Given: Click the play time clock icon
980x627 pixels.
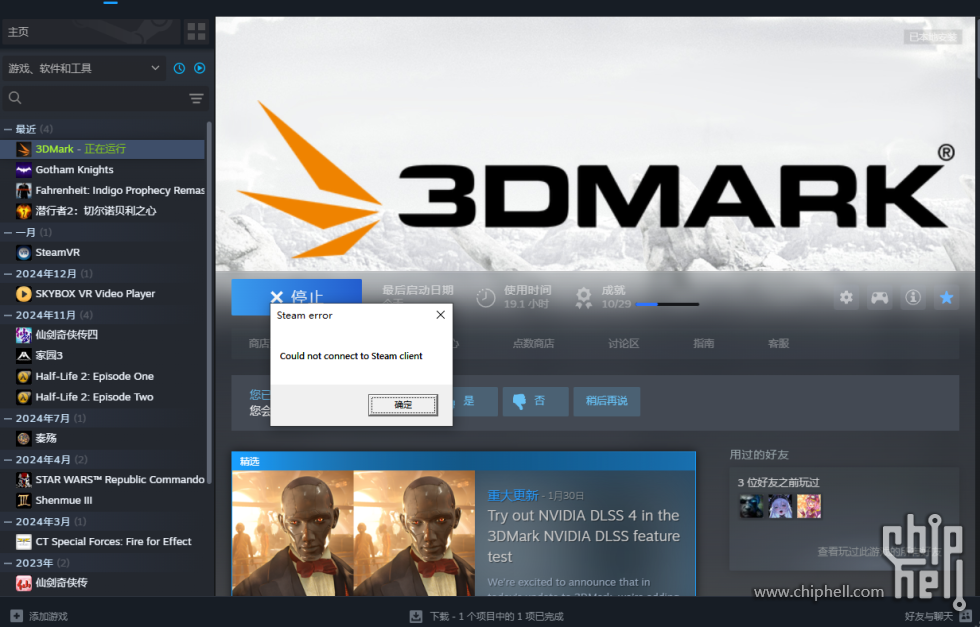Looking at the screenshot, I should point(486,298).
